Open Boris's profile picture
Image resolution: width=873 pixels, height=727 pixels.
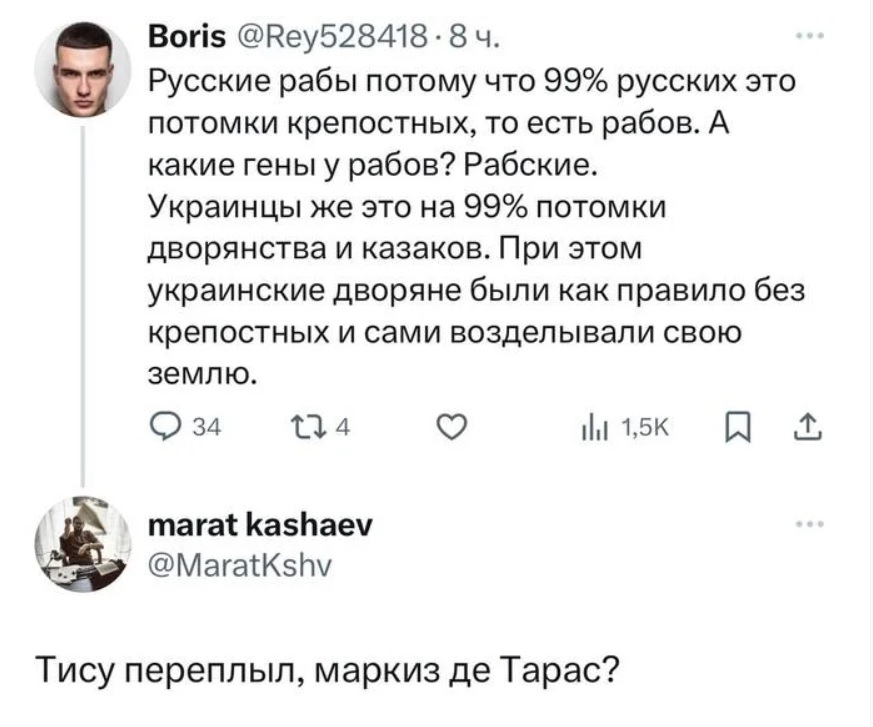pyautogui.click(x=82, y=69)
